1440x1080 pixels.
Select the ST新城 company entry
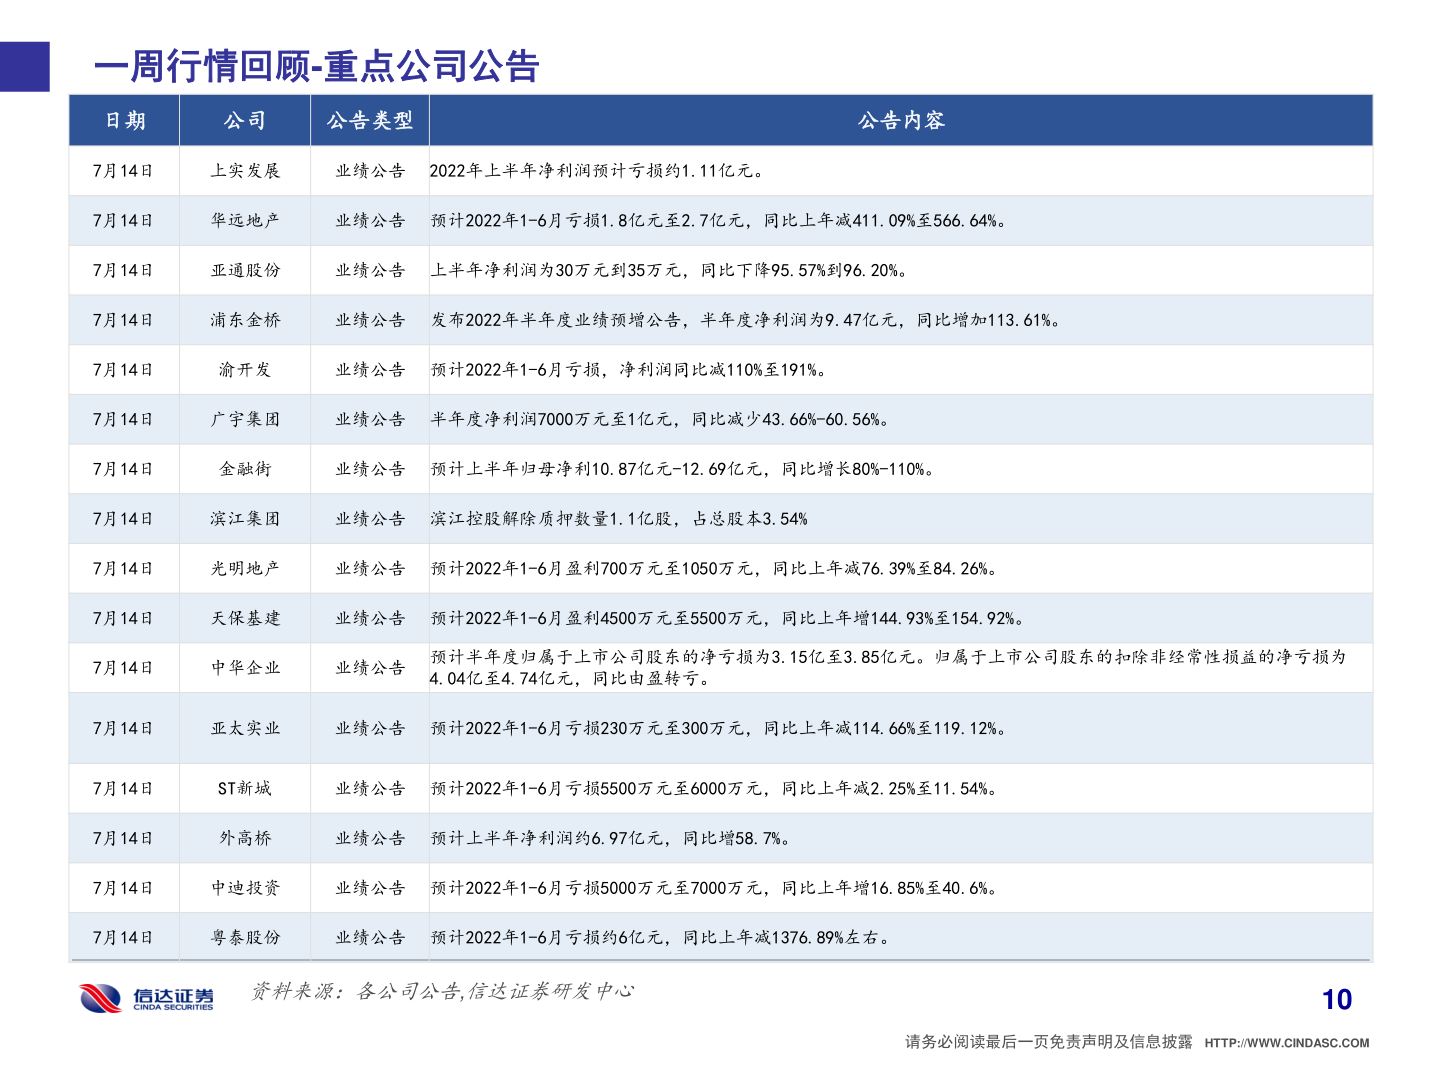[x=245, y=788]
